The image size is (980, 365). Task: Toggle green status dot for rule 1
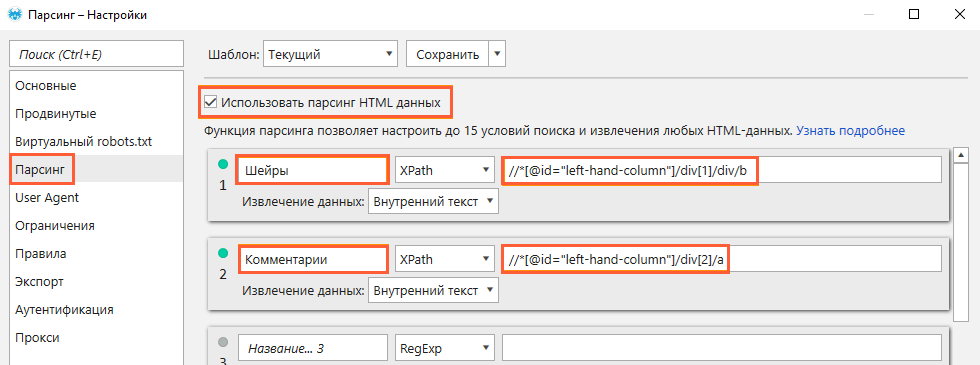(223, 165)
